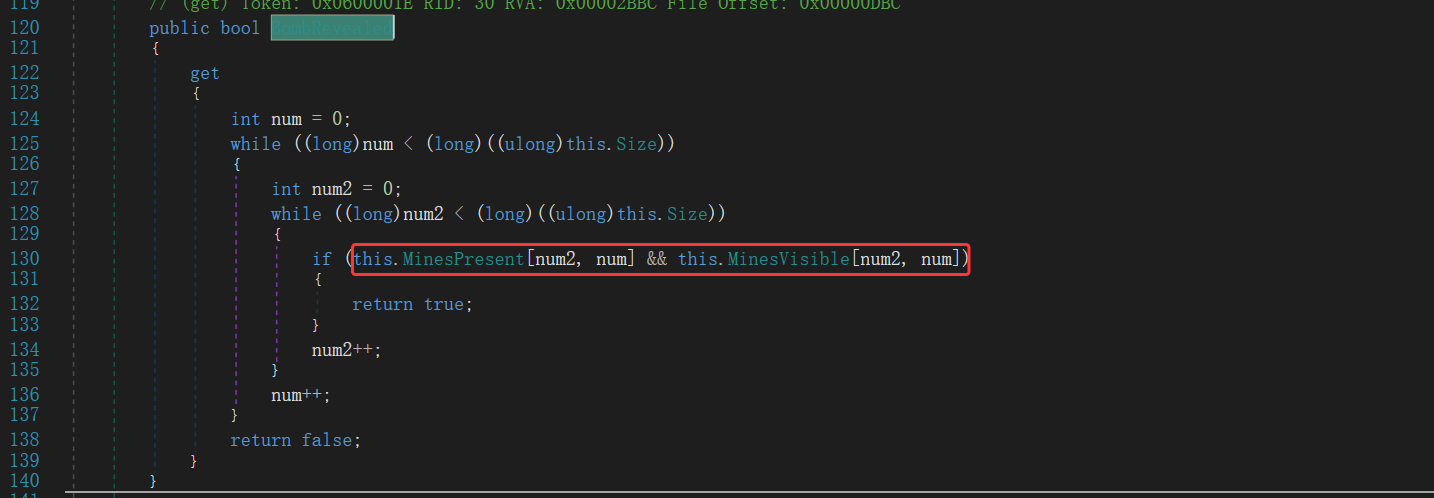
Task: Click the int num = 0 declaration
Action: (x=290, y=119)
